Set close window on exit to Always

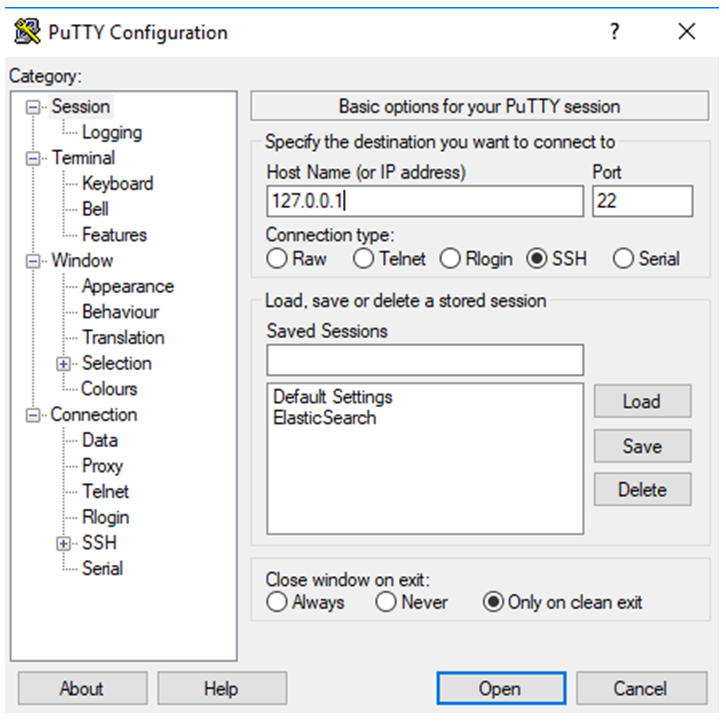[277, 602]
